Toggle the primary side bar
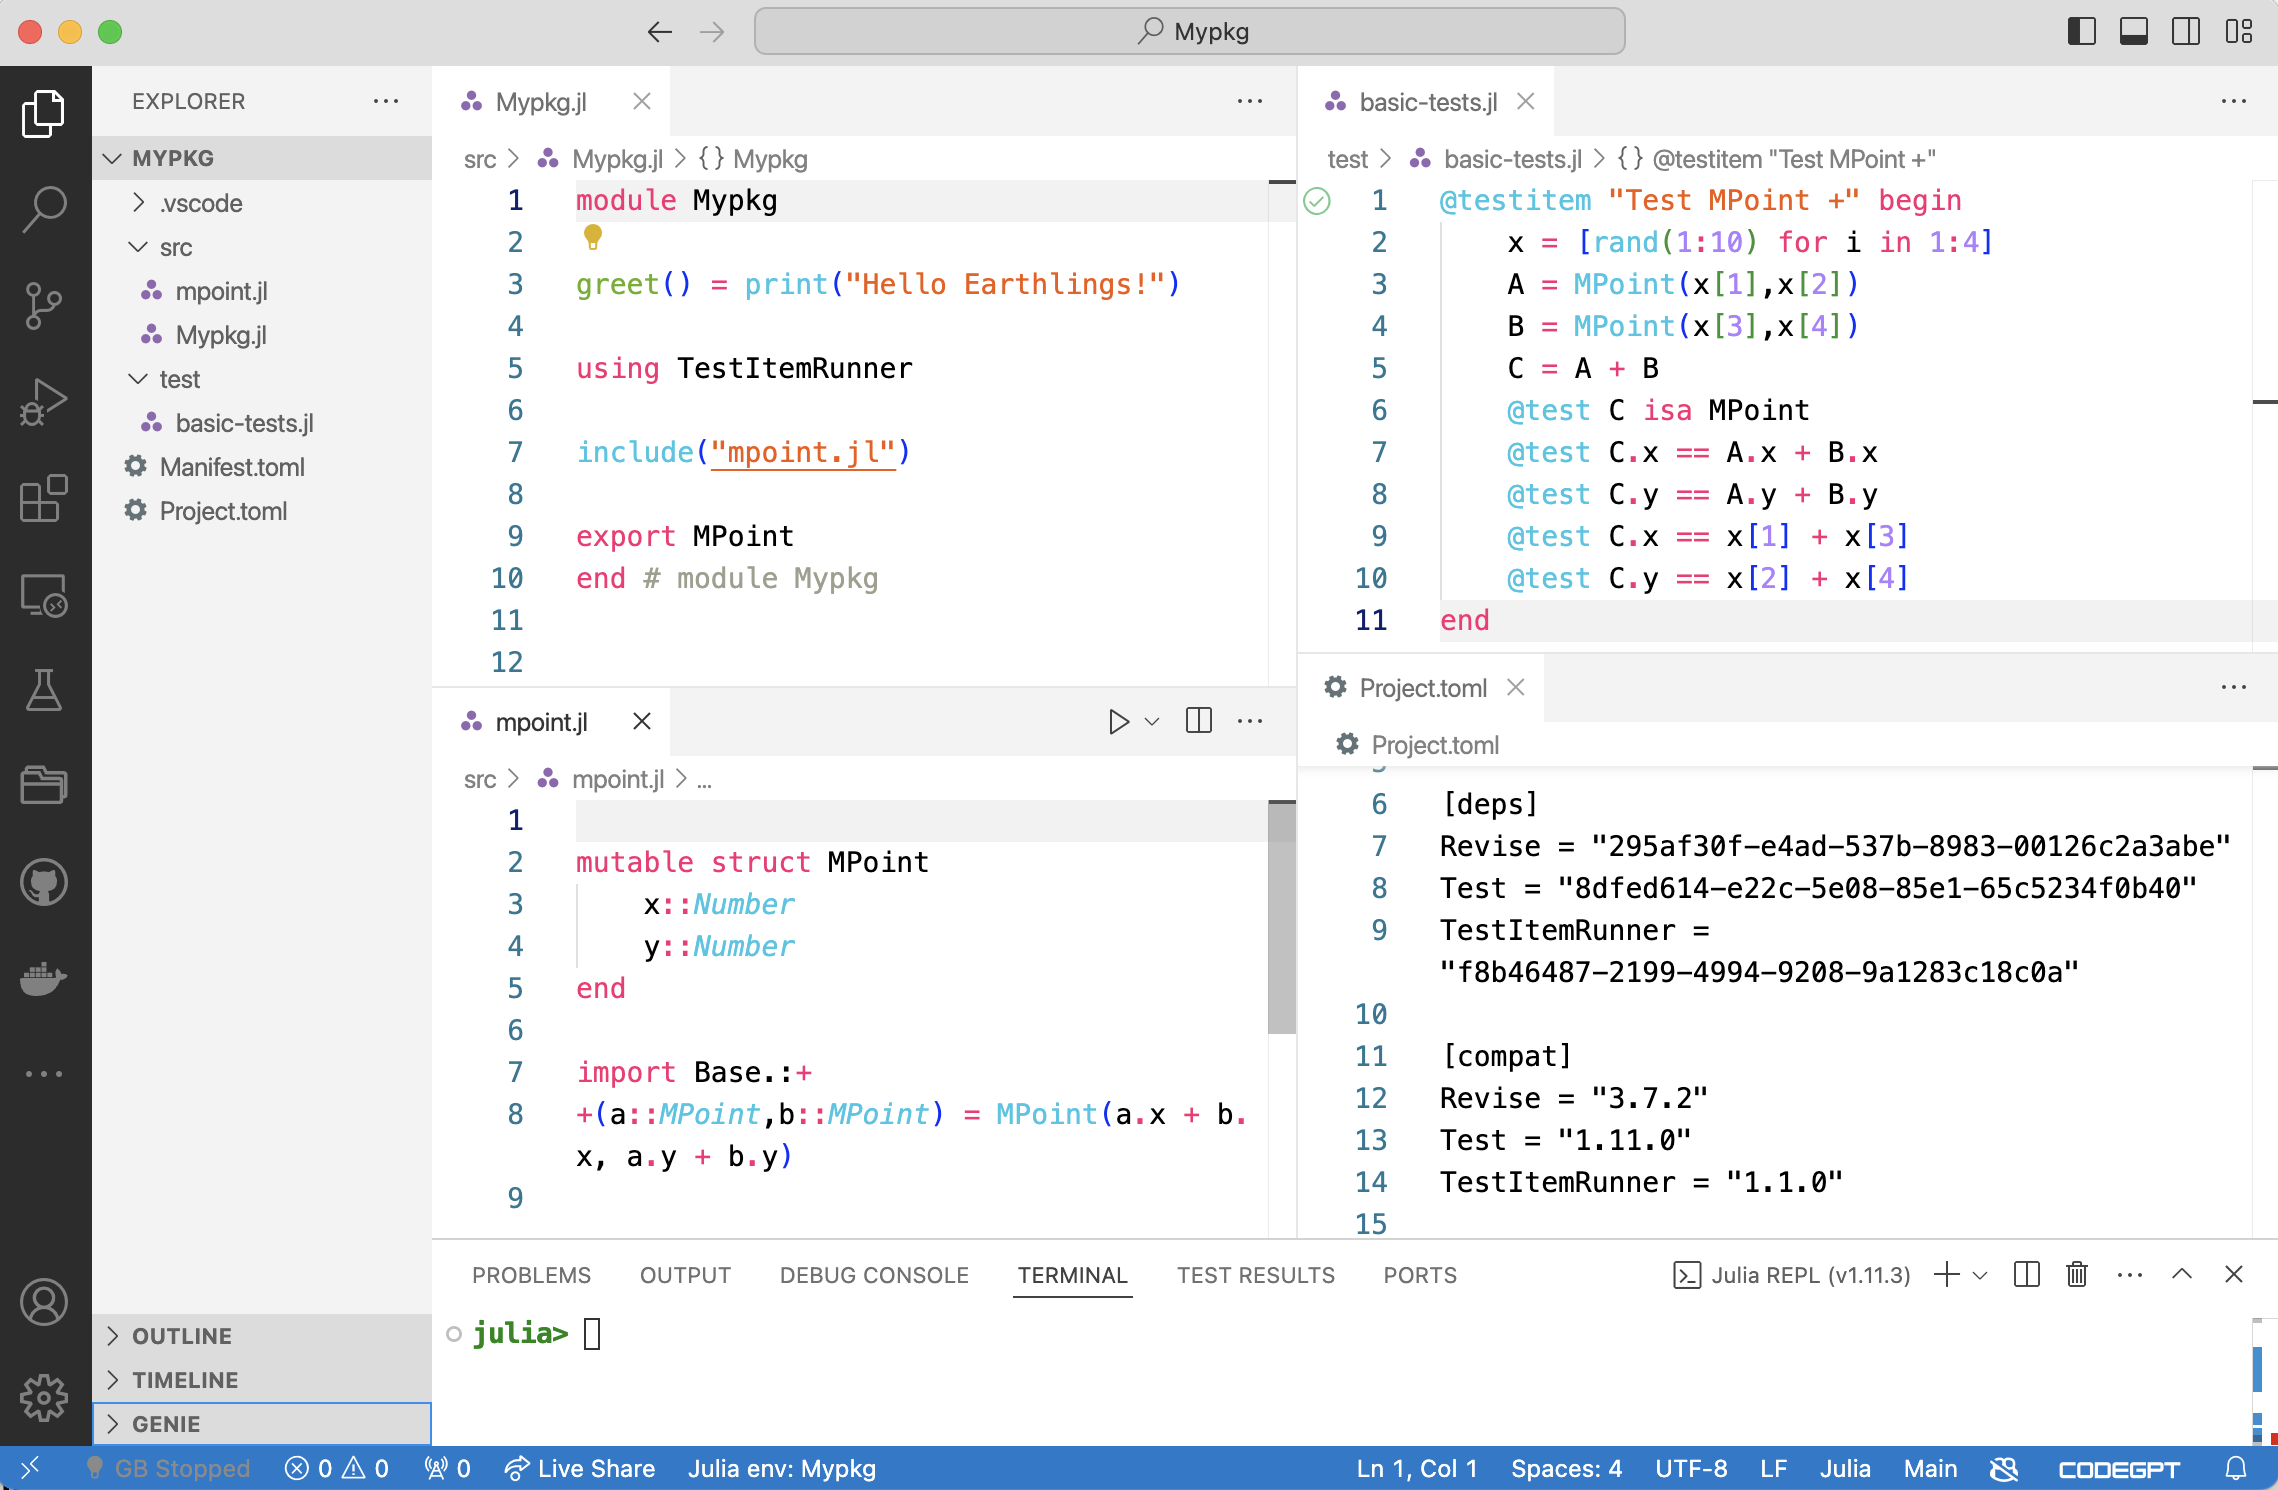 coord(2082,32)
